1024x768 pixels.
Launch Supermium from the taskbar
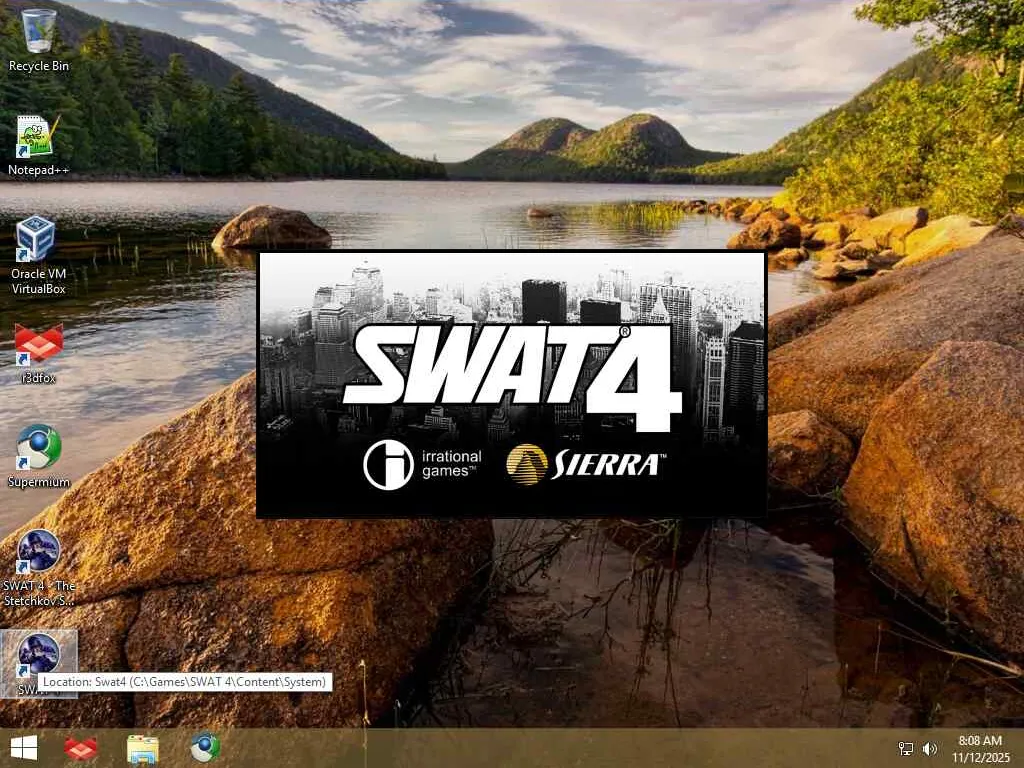pyautogui.click(x=205, y=748)
